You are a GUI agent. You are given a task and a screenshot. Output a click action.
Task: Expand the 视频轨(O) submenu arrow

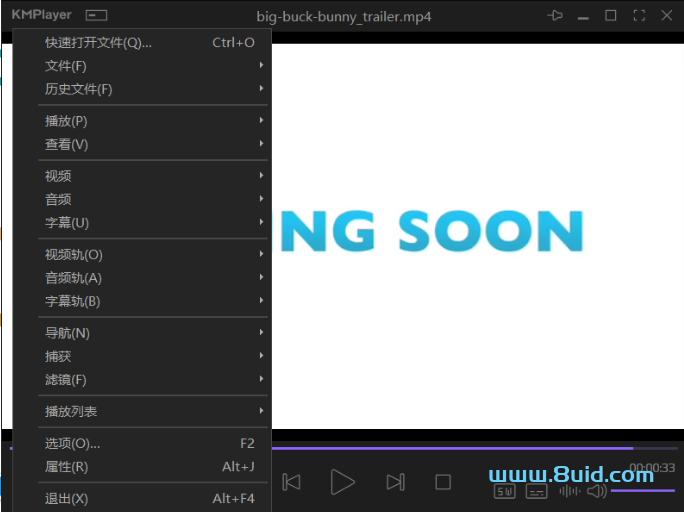[x=261, y=254]
